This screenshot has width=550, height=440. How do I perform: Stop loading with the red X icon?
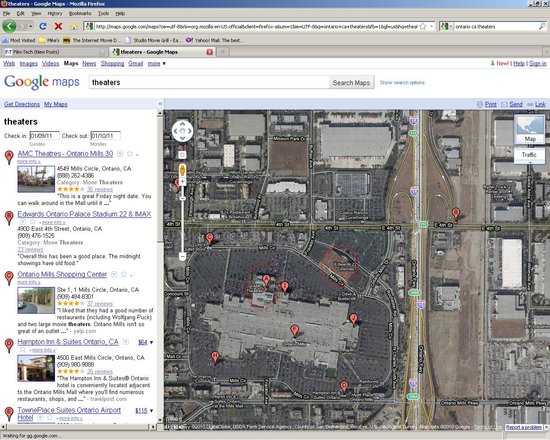click(58, 26)
